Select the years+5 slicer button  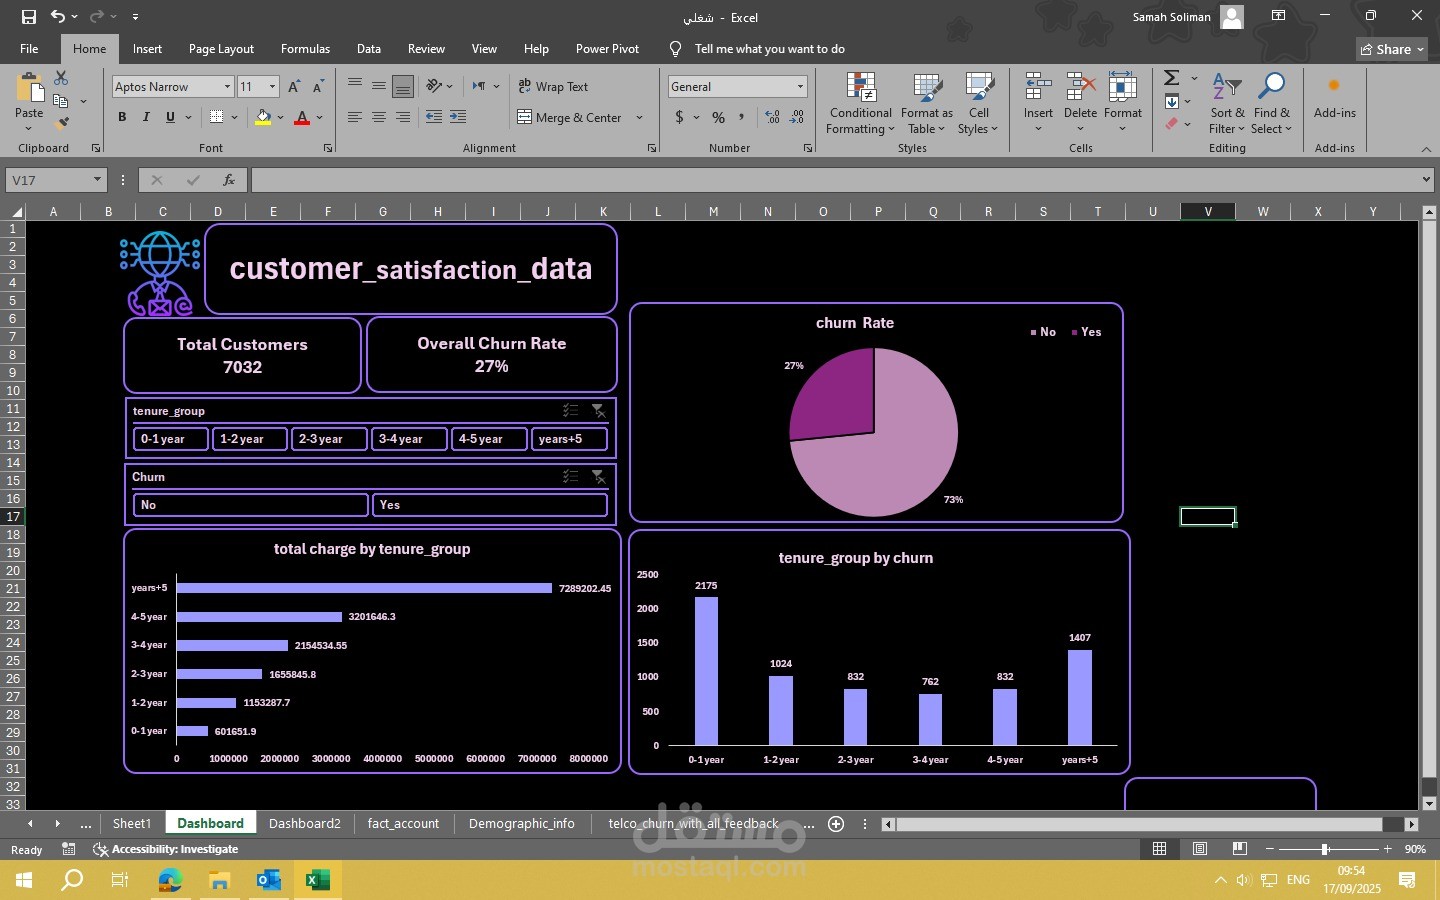point(569,439)
